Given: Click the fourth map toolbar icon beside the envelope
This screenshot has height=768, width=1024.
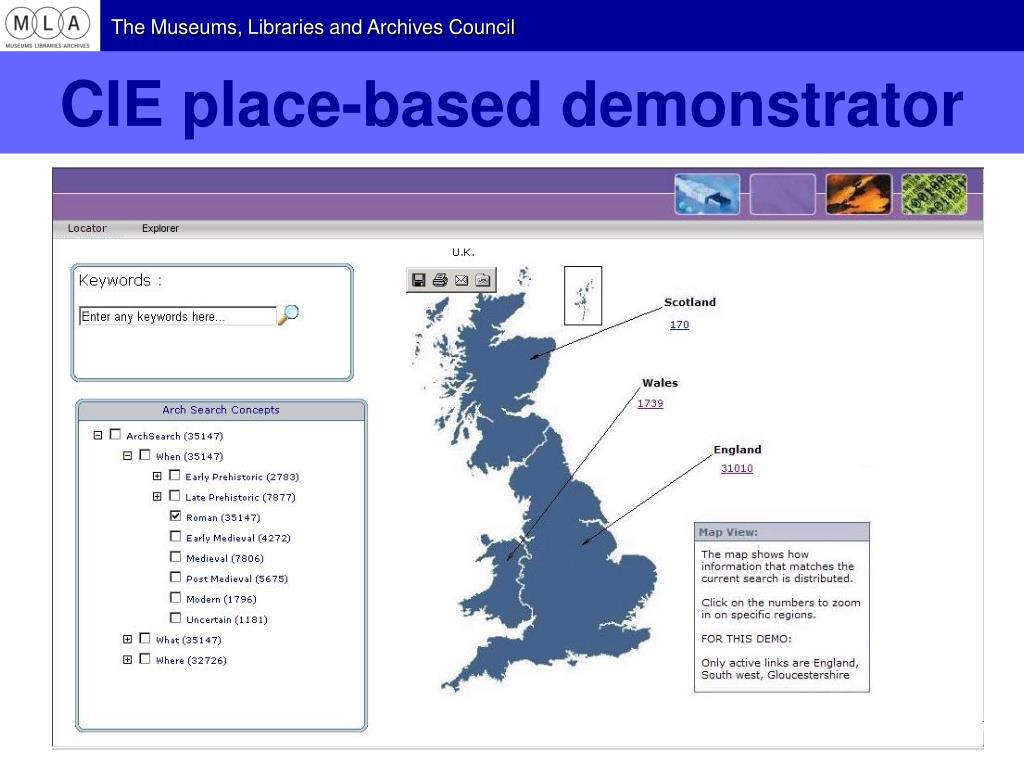Looking at the screenshot, I should coord(483,280).
